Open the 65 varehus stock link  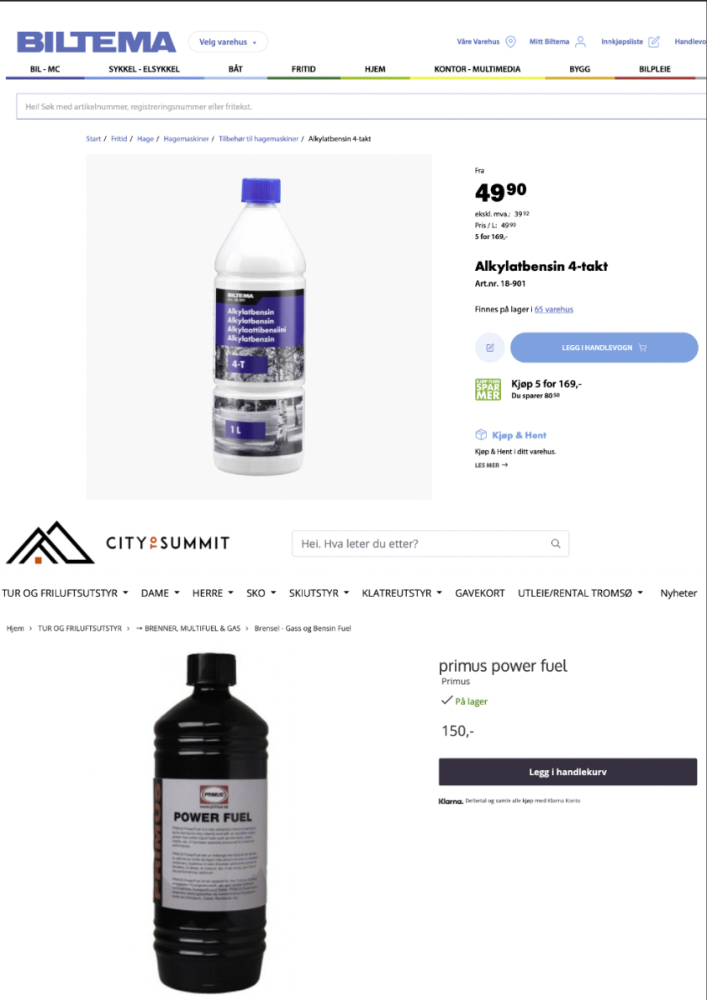[553, 309]
